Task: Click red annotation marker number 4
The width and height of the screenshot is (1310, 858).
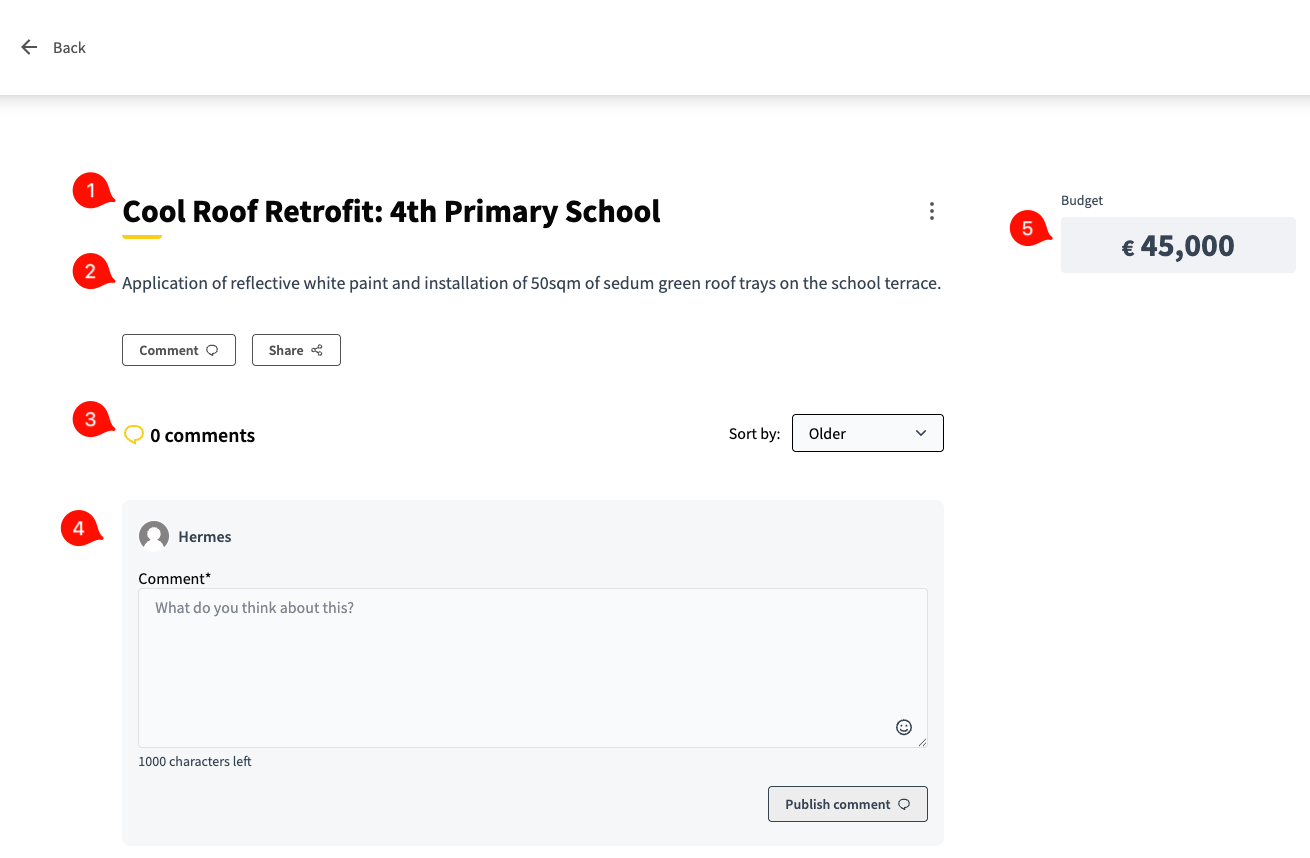Action: coord(80,528)
